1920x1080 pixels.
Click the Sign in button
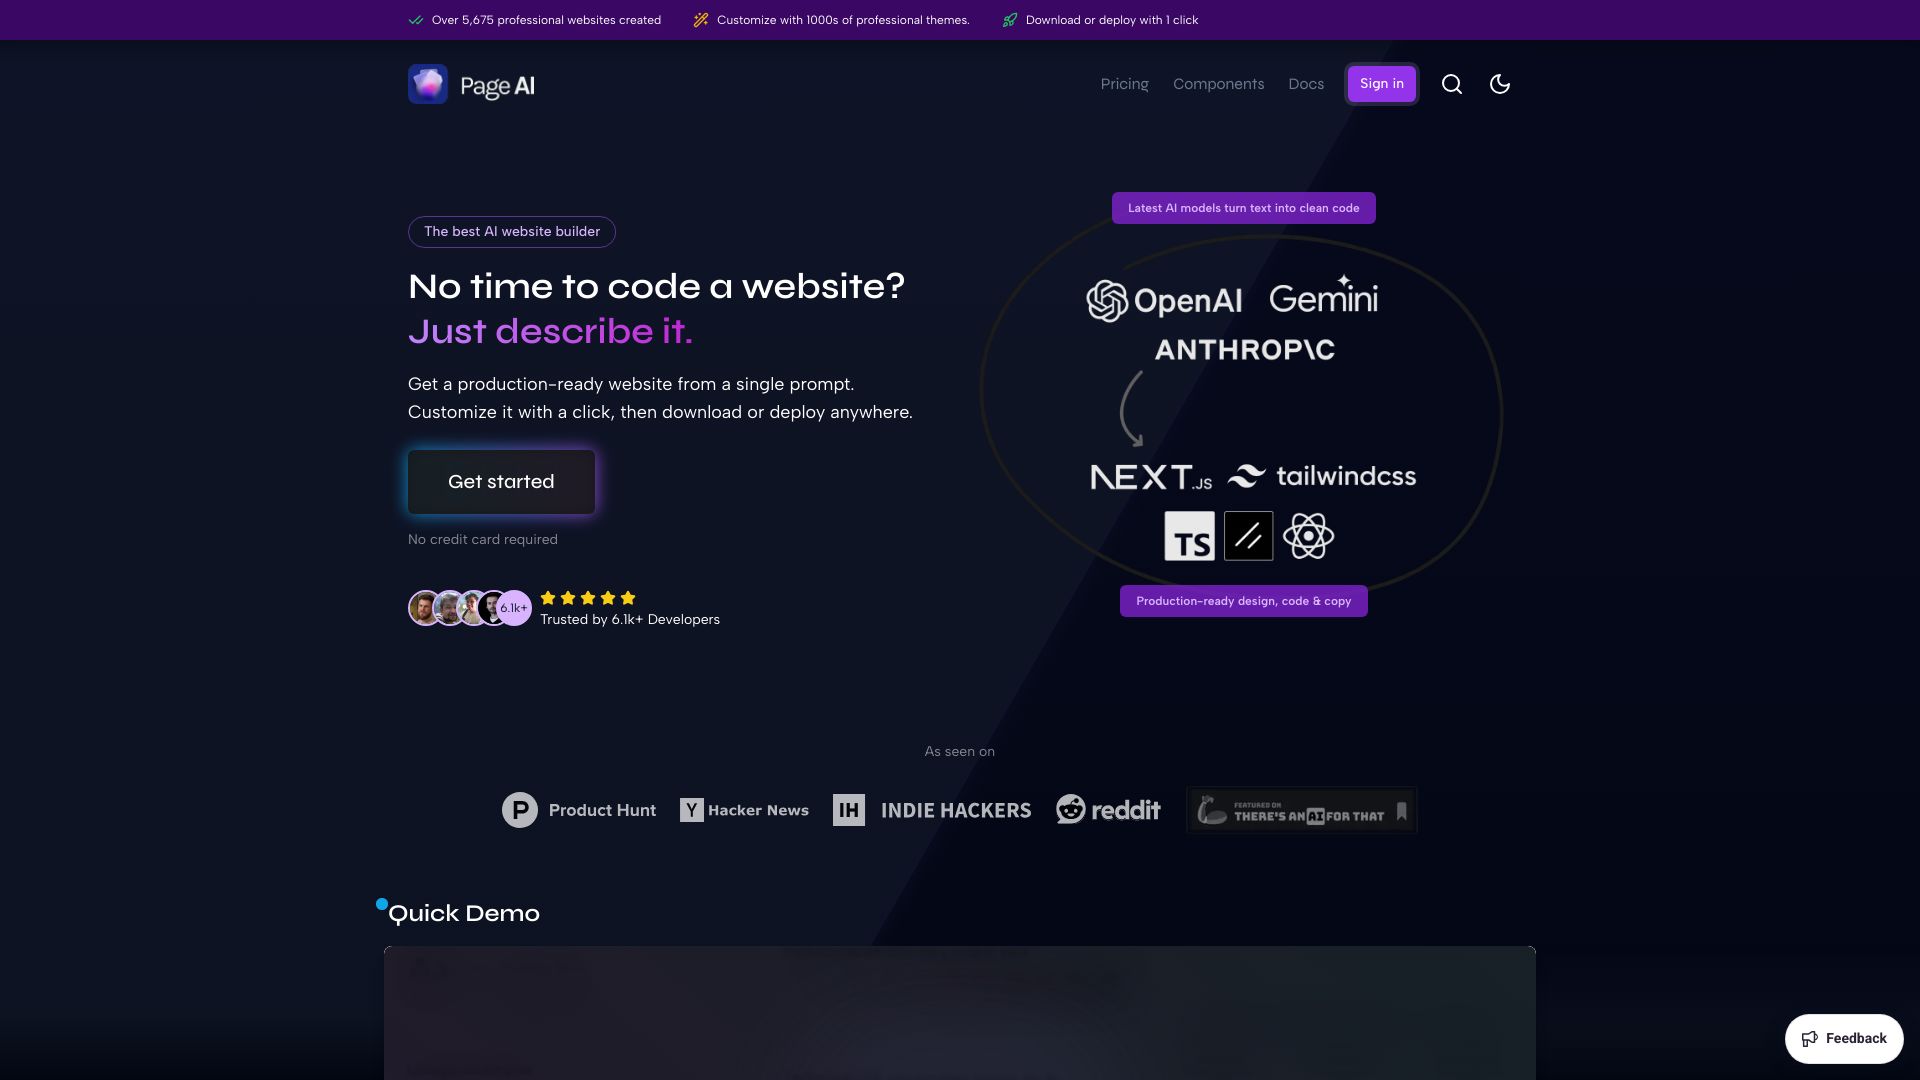click(x=1382, y=84)
